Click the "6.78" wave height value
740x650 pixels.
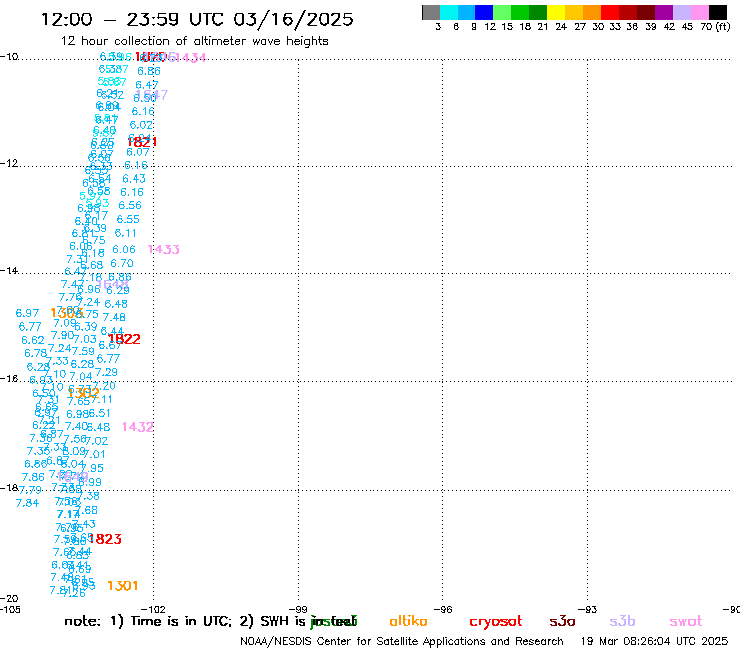pyautogui.click(x=36, y=354)
